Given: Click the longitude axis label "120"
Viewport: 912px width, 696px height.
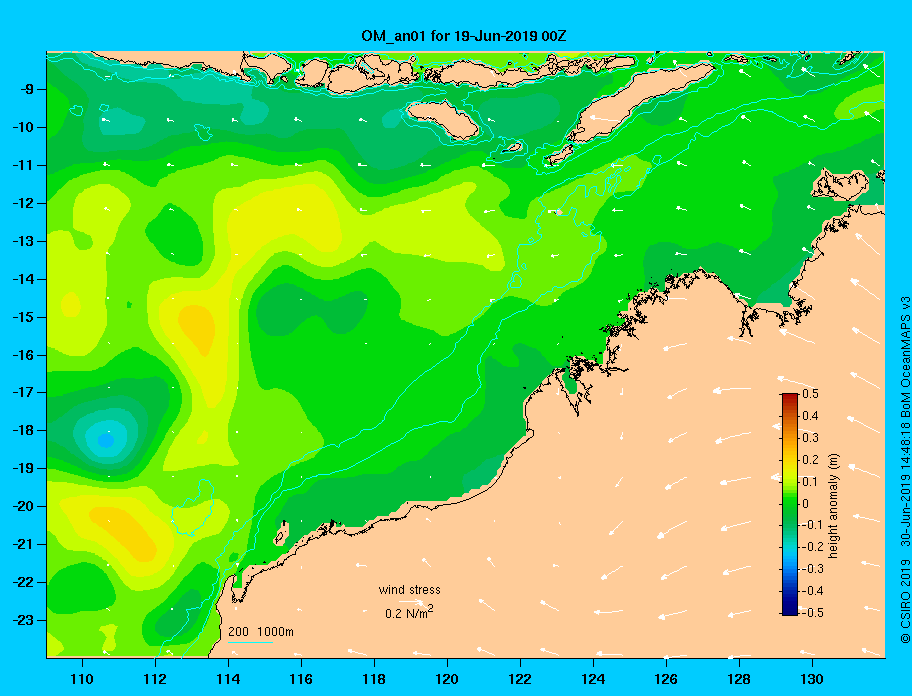Looking at the screenshot, I should click(x=447, y=679).
